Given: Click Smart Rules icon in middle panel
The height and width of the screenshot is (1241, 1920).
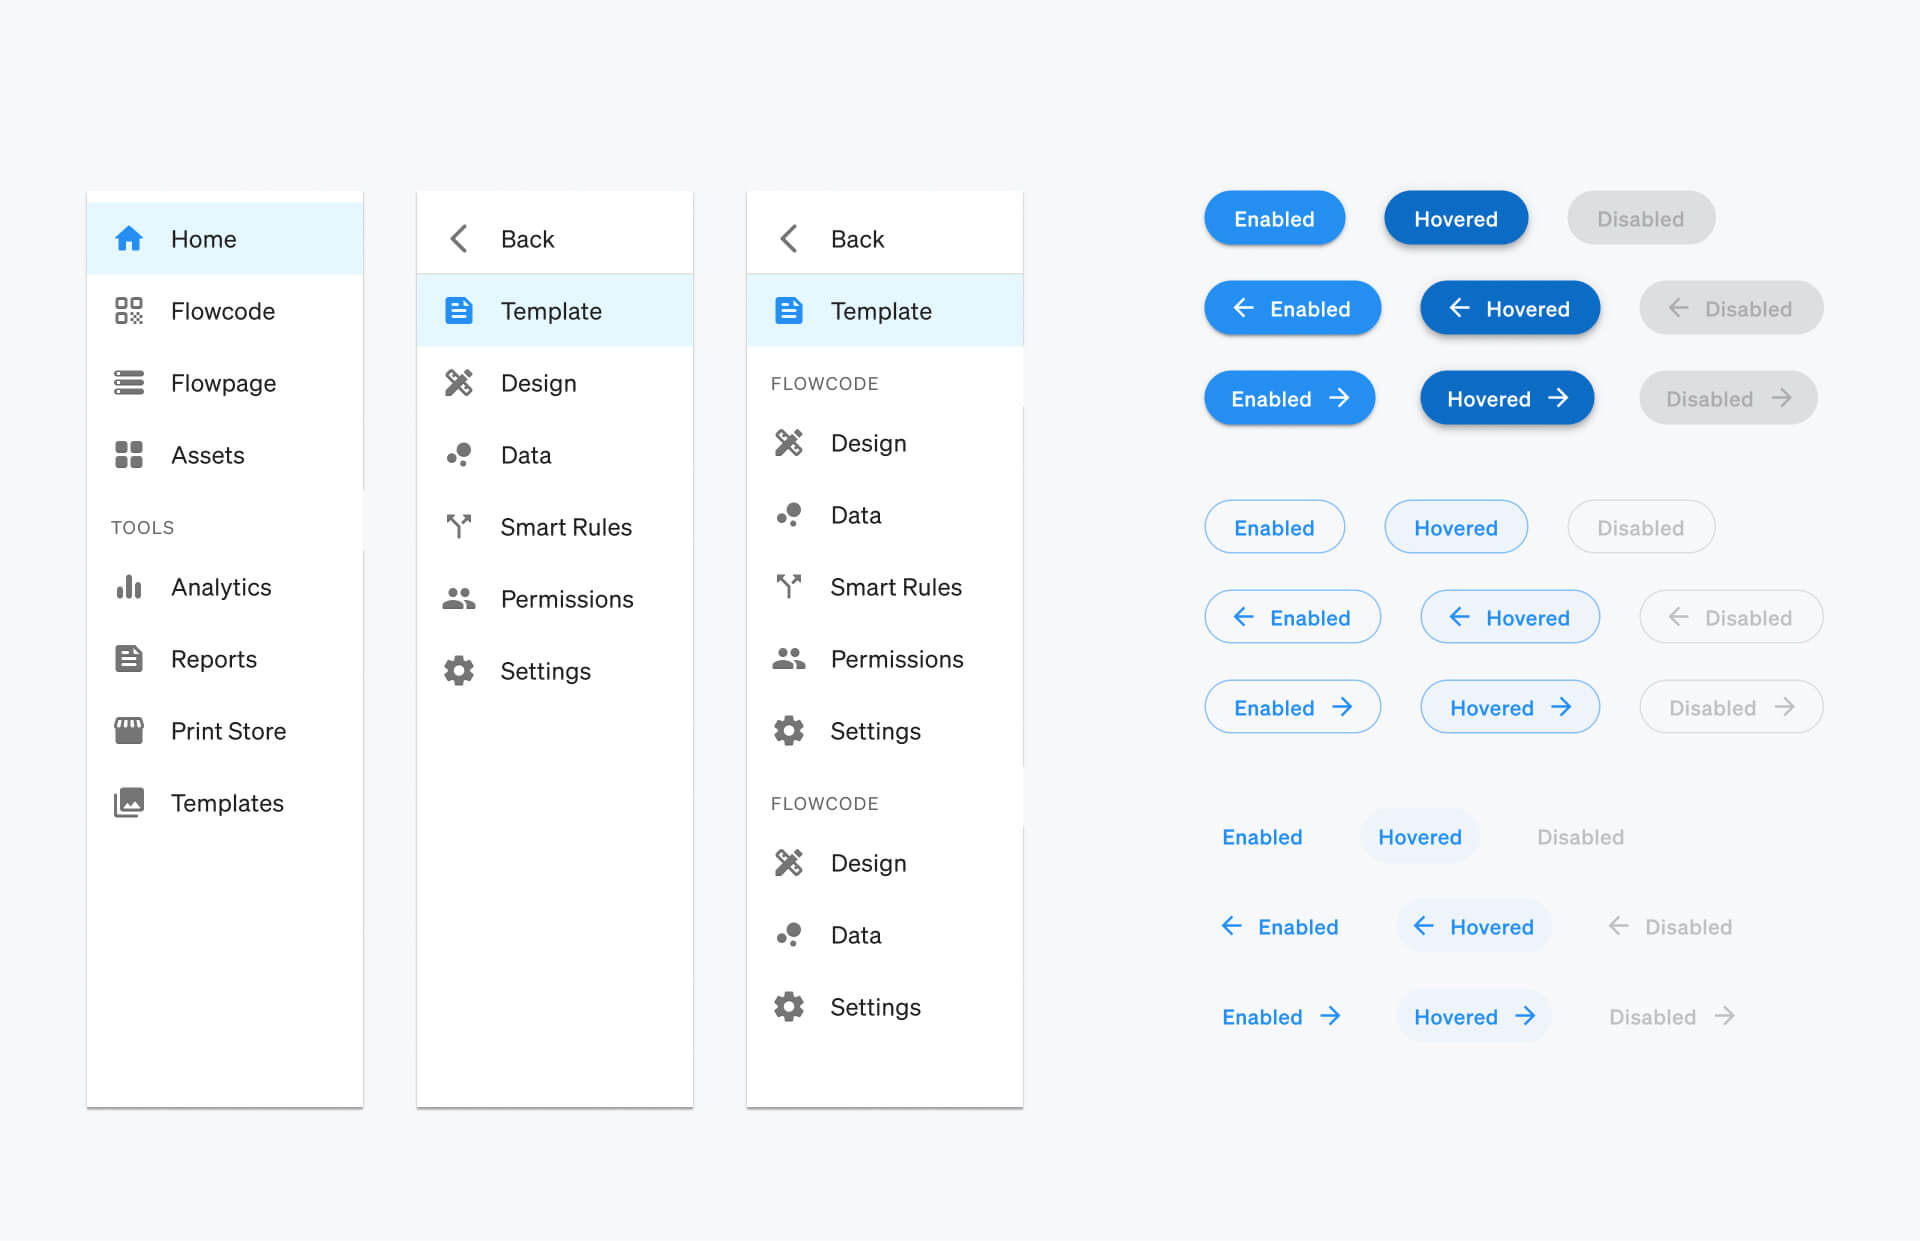Looking at the screenshot, I should tap(459, 527).
